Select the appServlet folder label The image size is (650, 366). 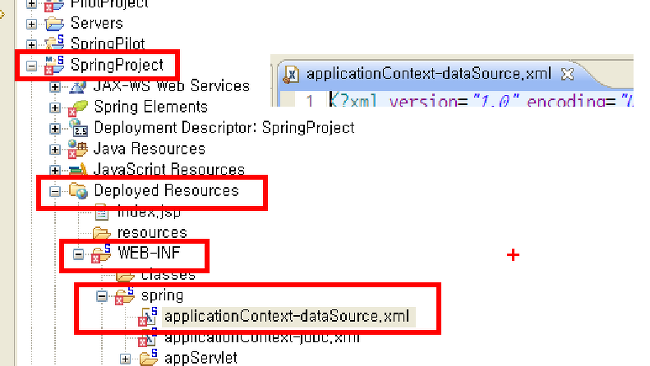[201, 358]
